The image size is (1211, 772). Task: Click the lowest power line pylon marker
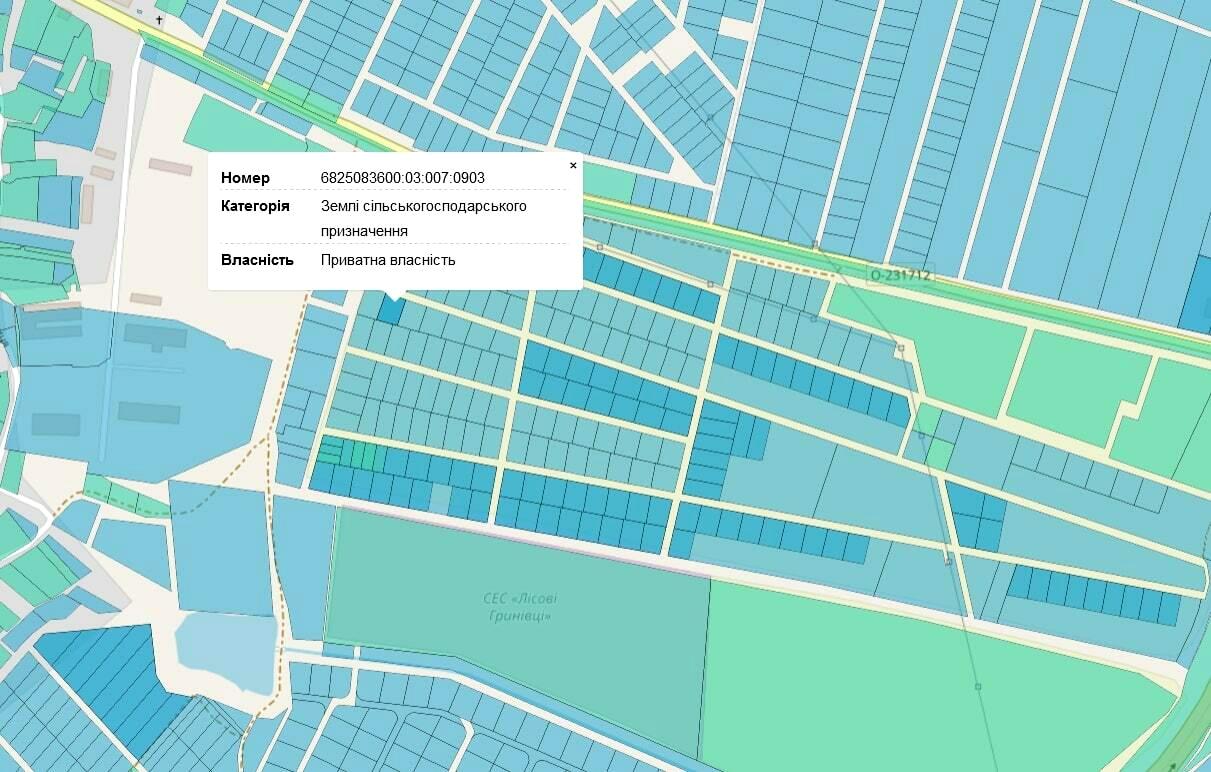(978, 686)
